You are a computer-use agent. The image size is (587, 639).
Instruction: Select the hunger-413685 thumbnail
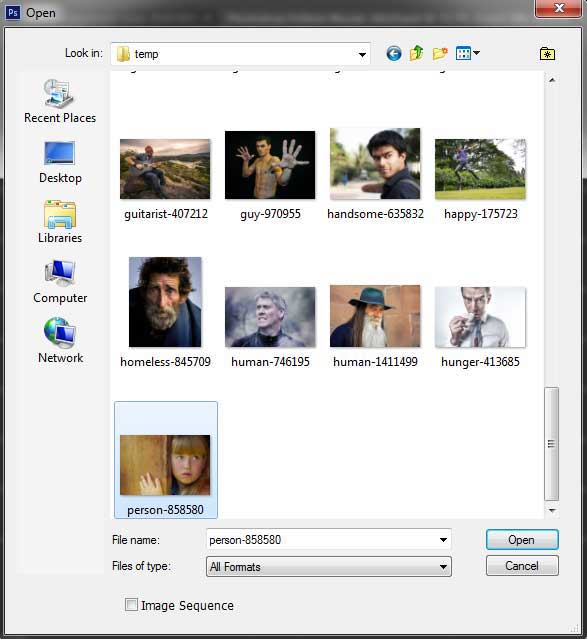(x=480, y=317)
